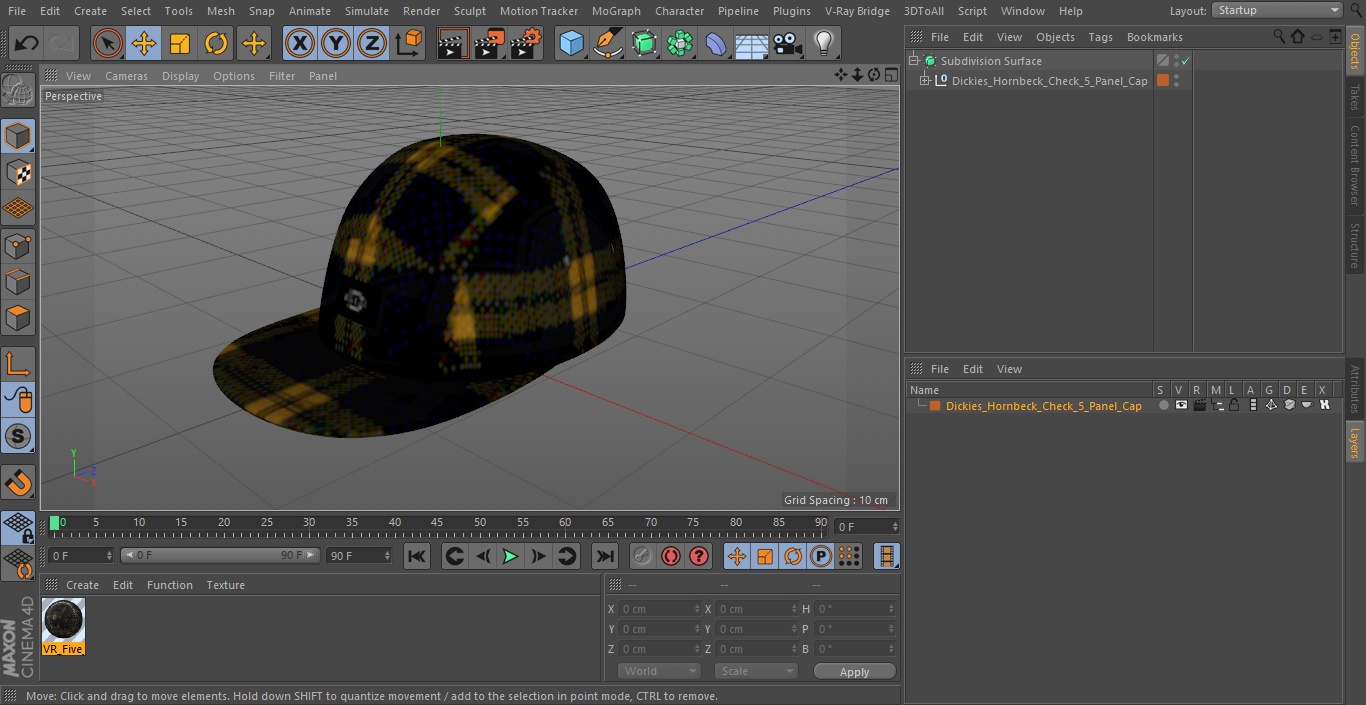Click frame 45 on timeline ruler

pos(437,524)
